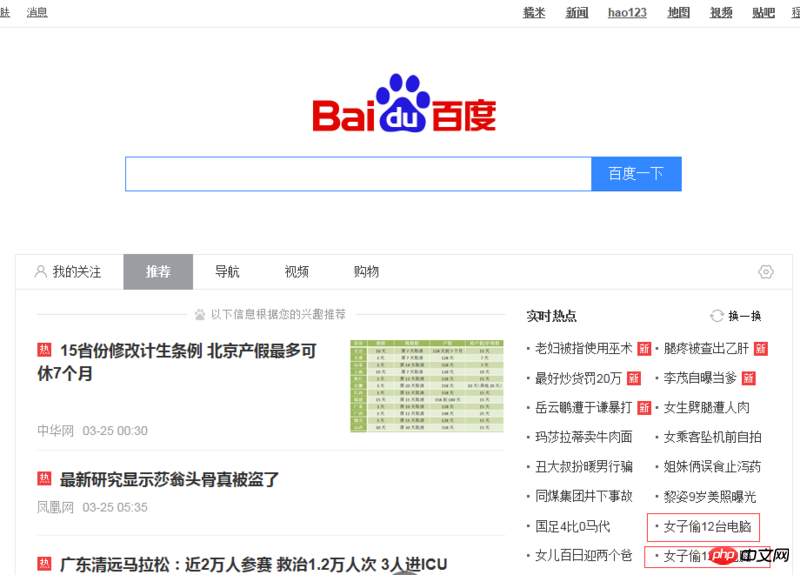The width and height of the screenshot is (800, 575).
Task: Click the 百度一下 search button
Action: tap(636, 174)
